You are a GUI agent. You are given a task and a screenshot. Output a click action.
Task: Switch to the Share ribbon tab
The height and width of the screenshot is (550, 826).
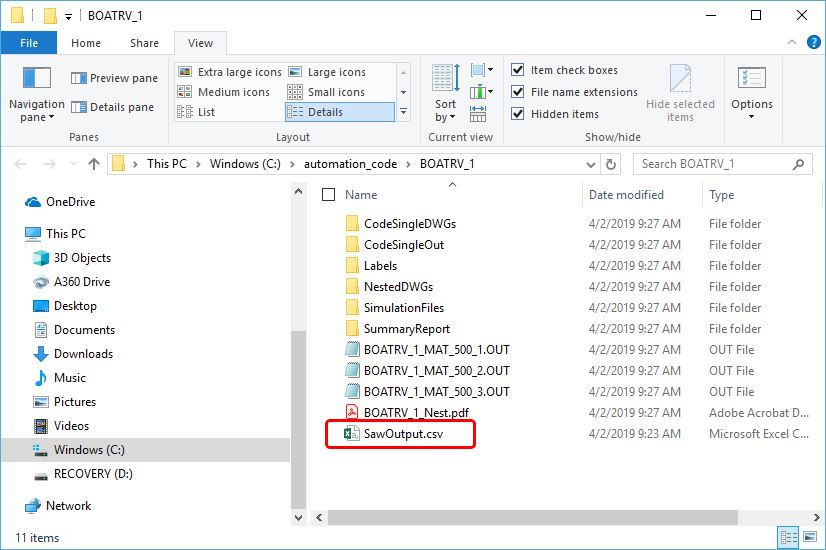[144, 43]
